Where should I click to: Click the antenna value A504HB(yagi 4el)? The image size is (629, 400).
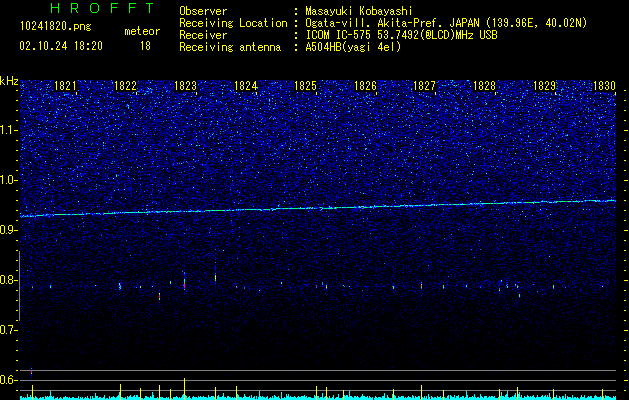click(x=353, y=47)
